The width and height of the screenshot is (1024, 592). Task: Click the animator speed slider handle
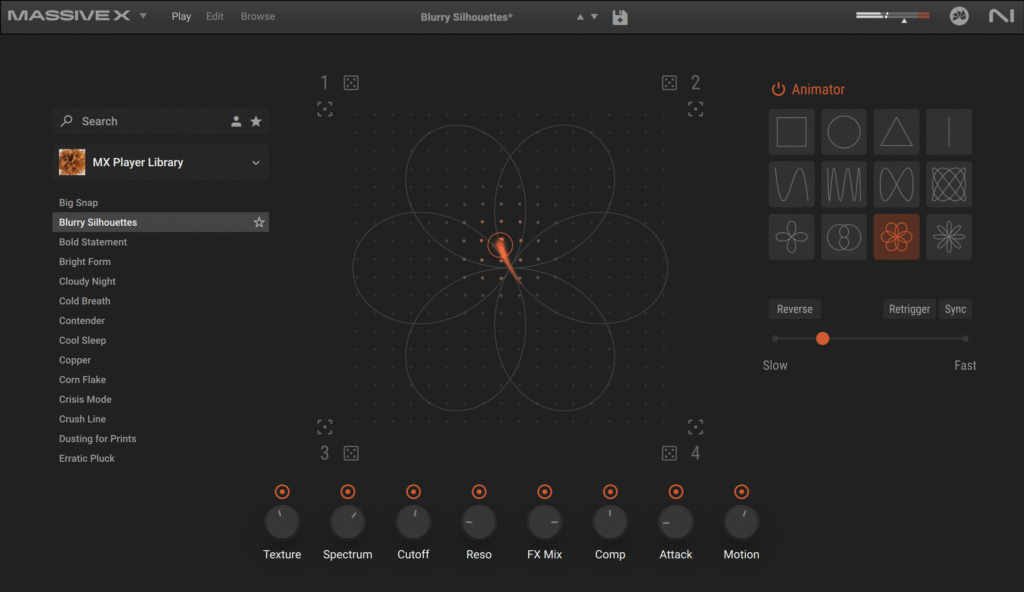[x=822, y=338]
